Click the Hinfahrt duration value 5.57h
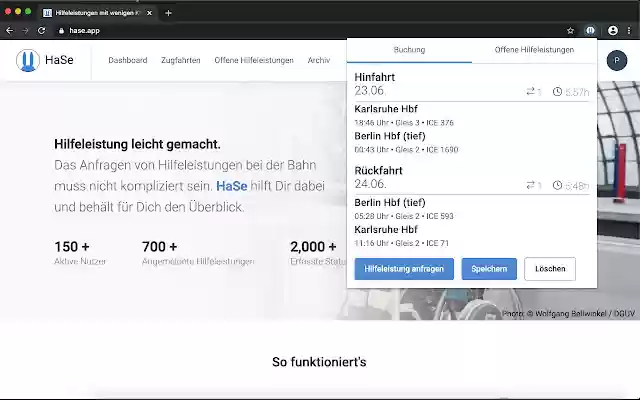The height and width of the screenshot is (400, 640). (577, 92)
